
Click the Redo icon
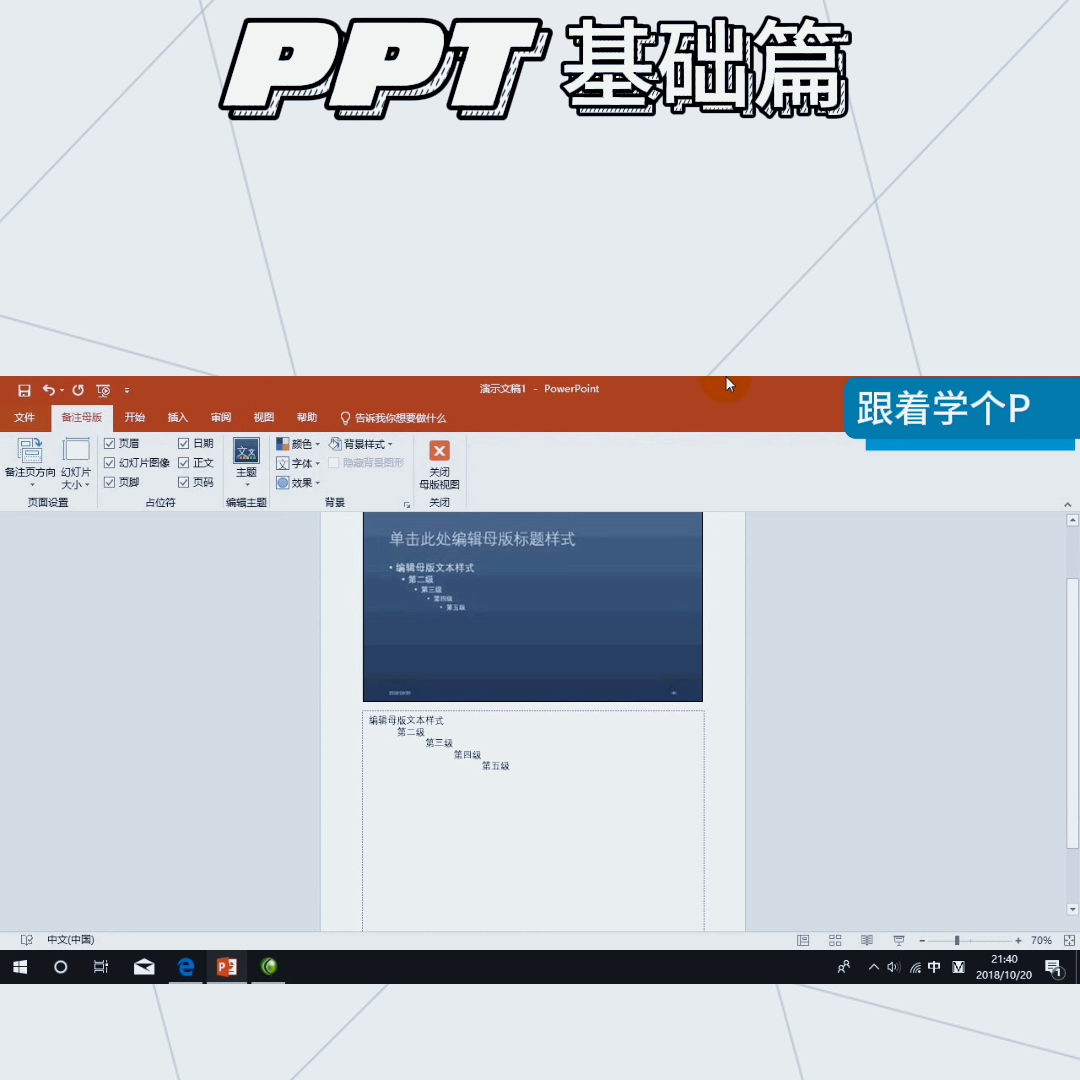coord(78,390)
